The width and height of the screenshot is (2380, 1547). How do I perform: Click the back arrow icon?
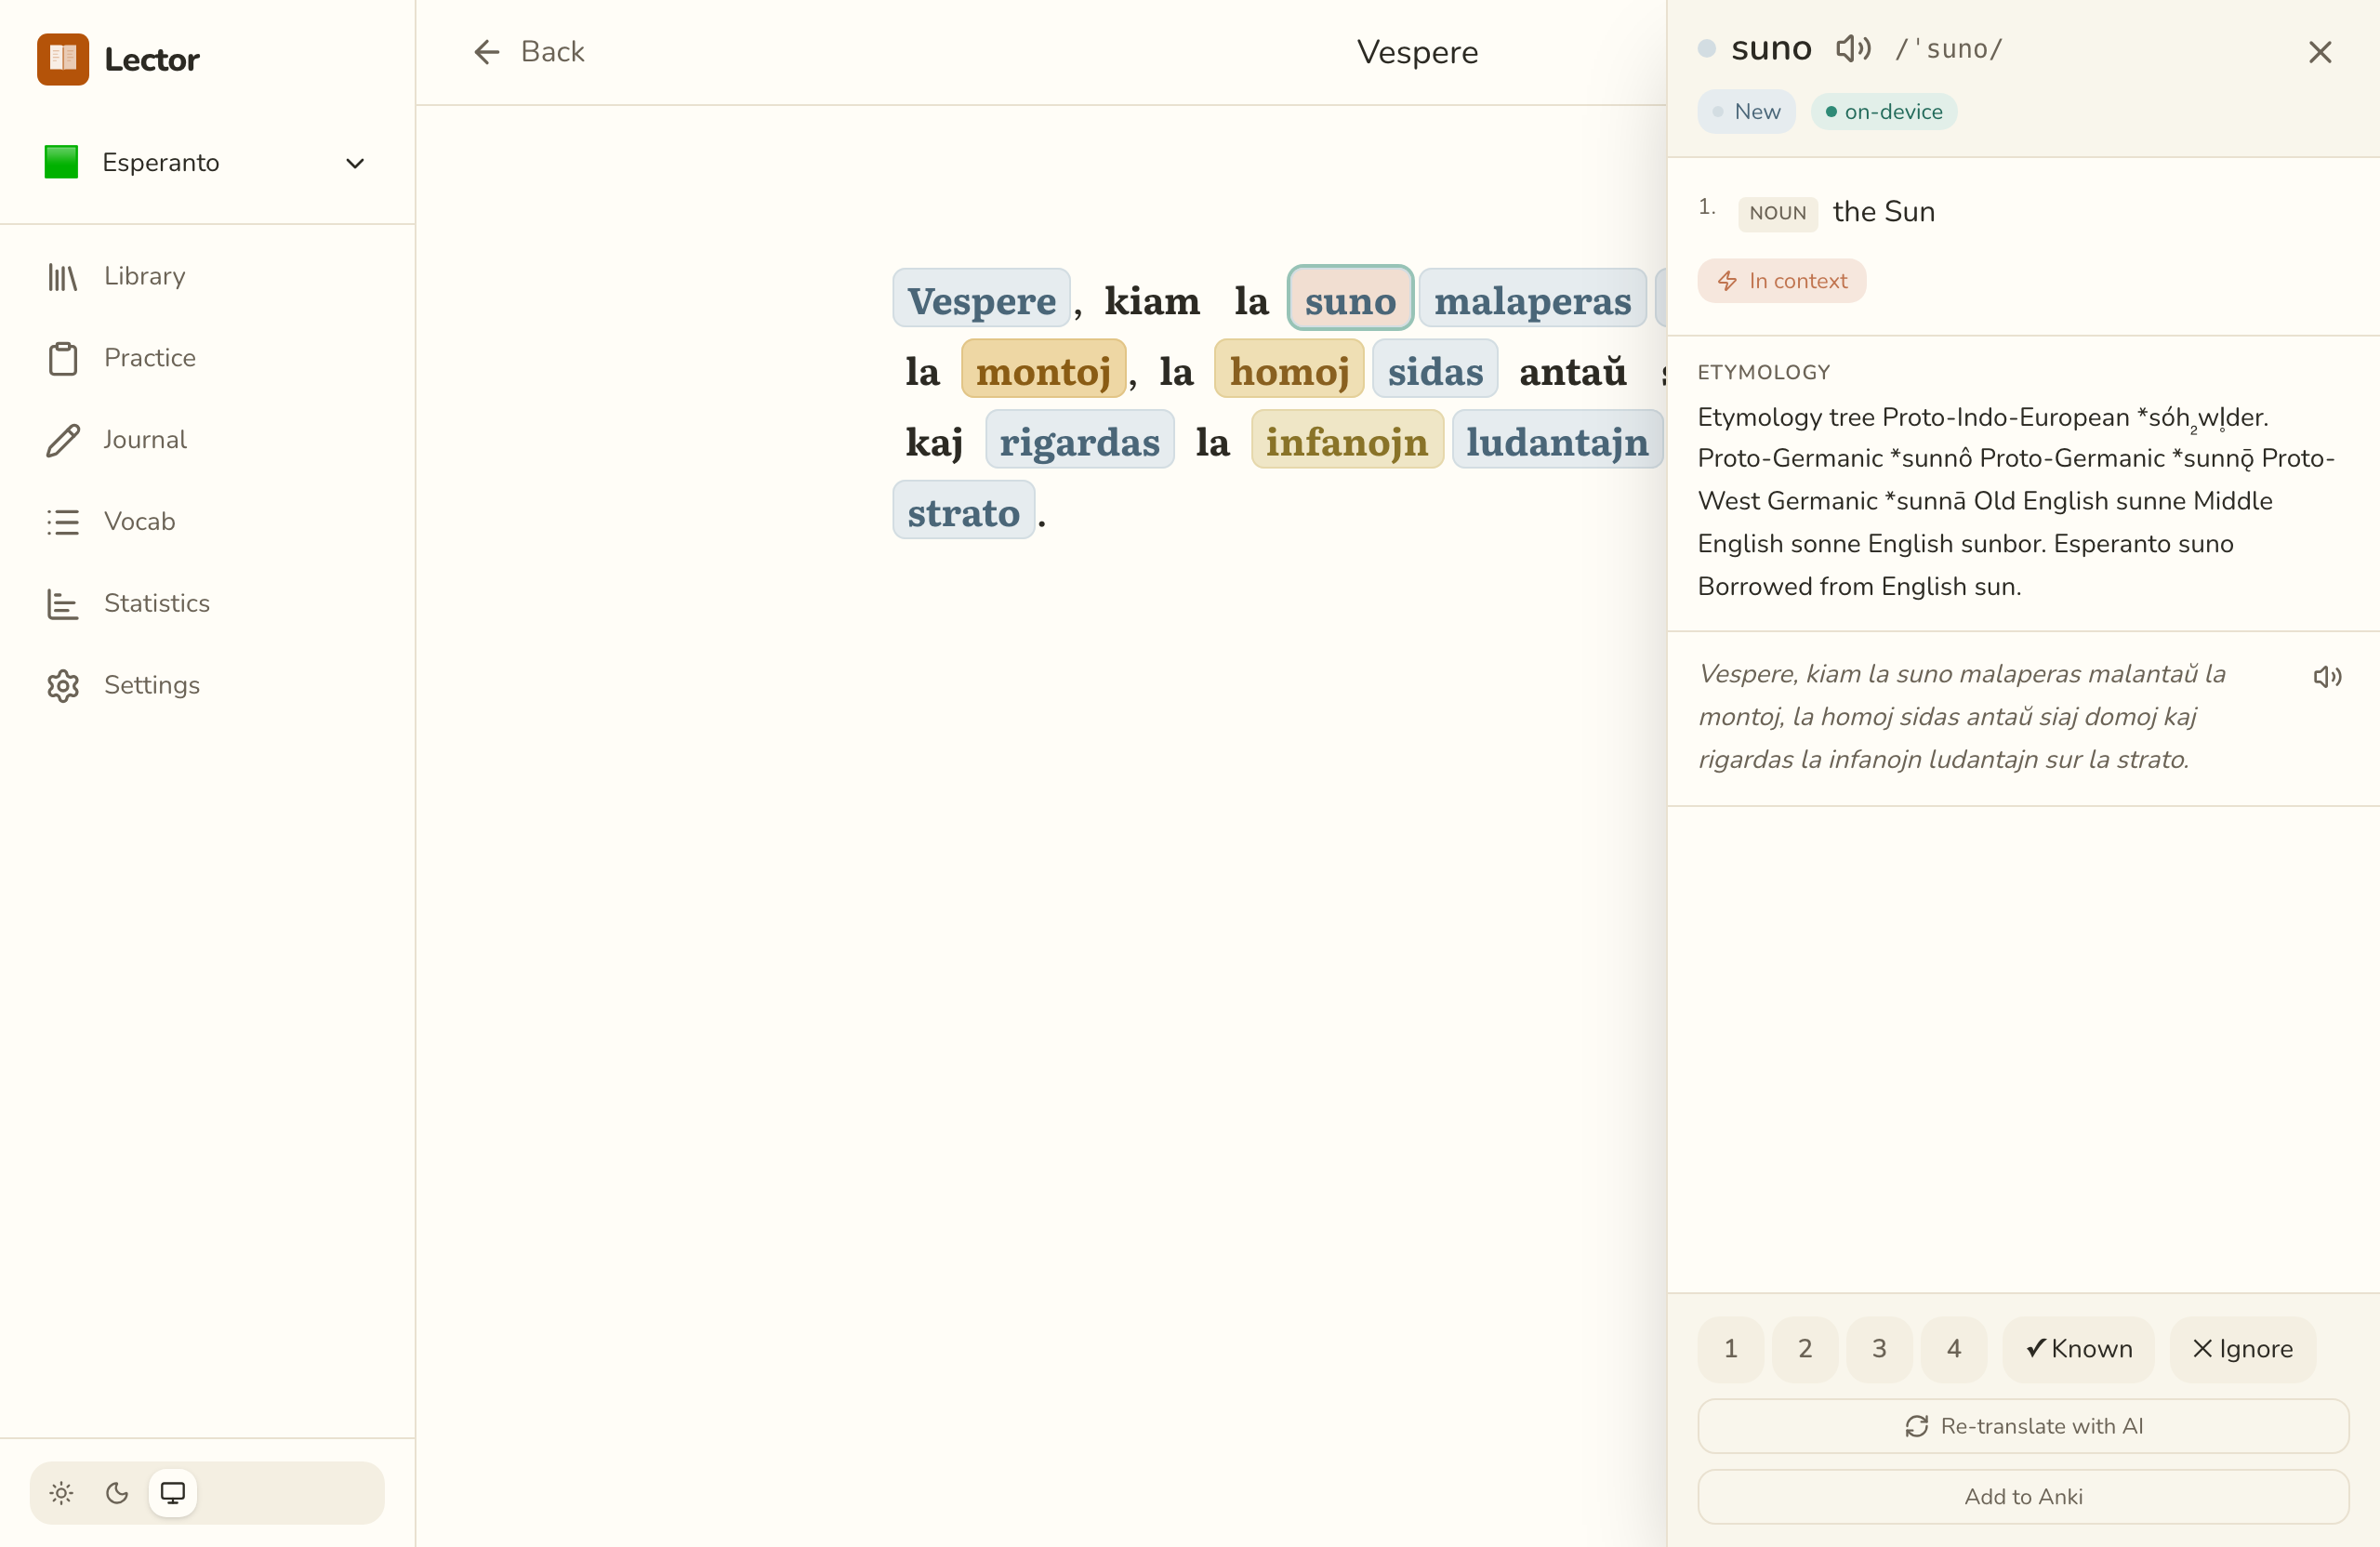coord(486,52)
